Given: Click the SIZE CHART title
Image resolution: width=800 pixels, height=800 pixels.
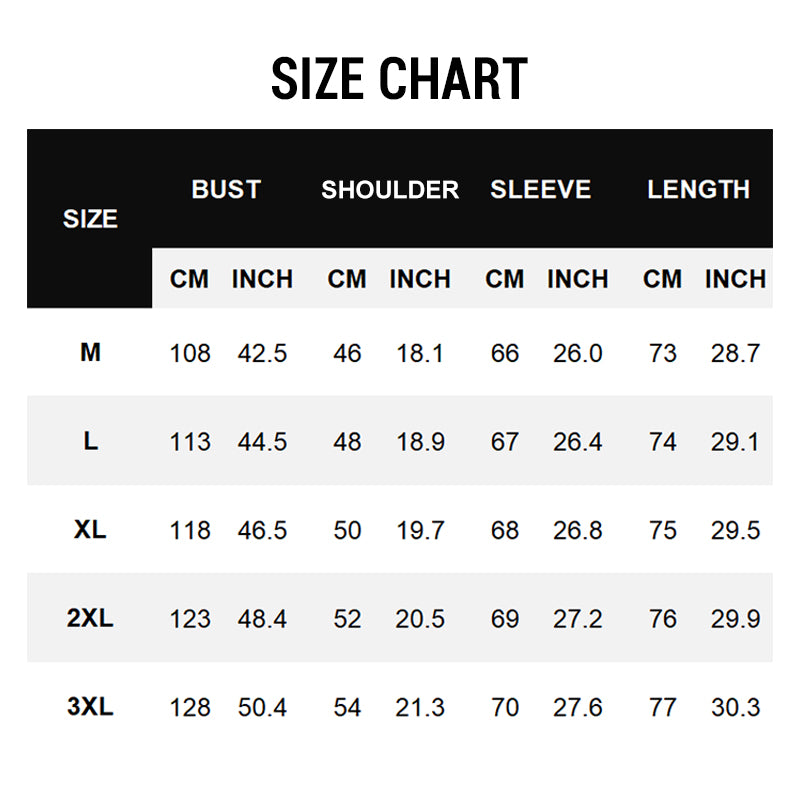Looking at the screenshot, I should click(x=399, y=80).
